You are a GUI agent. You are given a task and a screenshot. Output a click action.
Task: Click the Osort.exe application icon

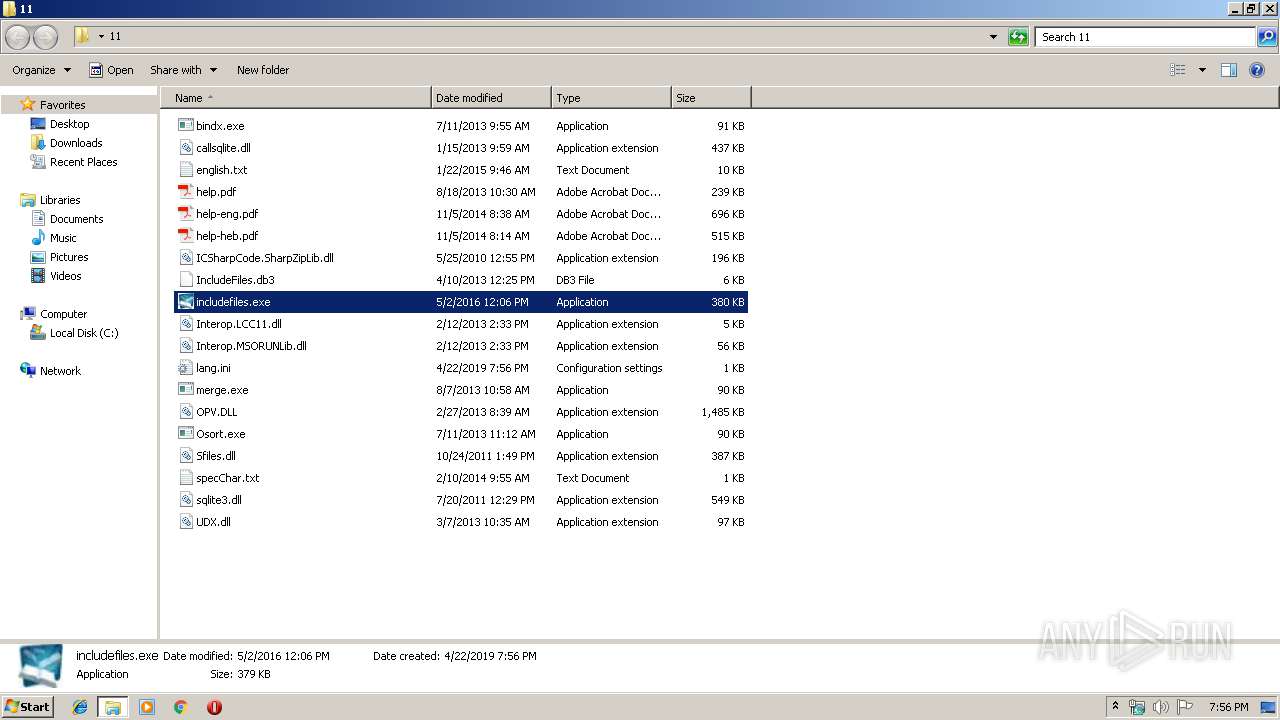[x=185, y=434]
